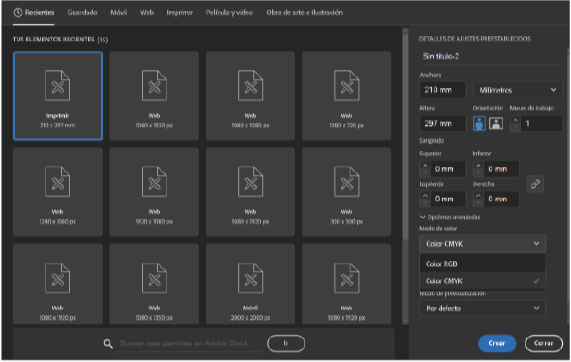Click the Adobe Stock template search box
The image size is (571, 362).
pos(189,343)
